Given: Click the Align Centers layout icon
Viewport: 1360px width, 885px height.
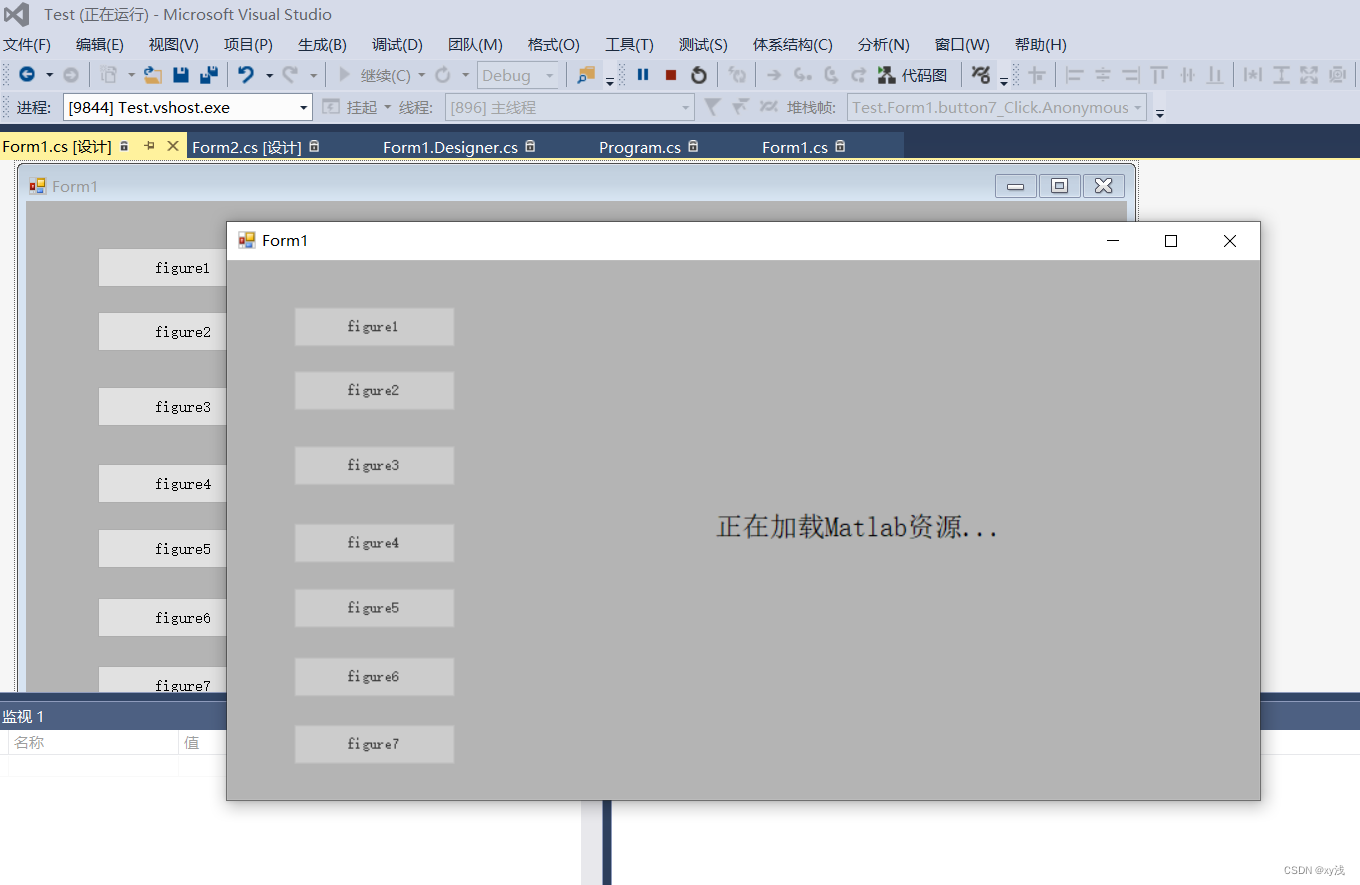Looking at the screenshot, I should tap(1103, 75).
